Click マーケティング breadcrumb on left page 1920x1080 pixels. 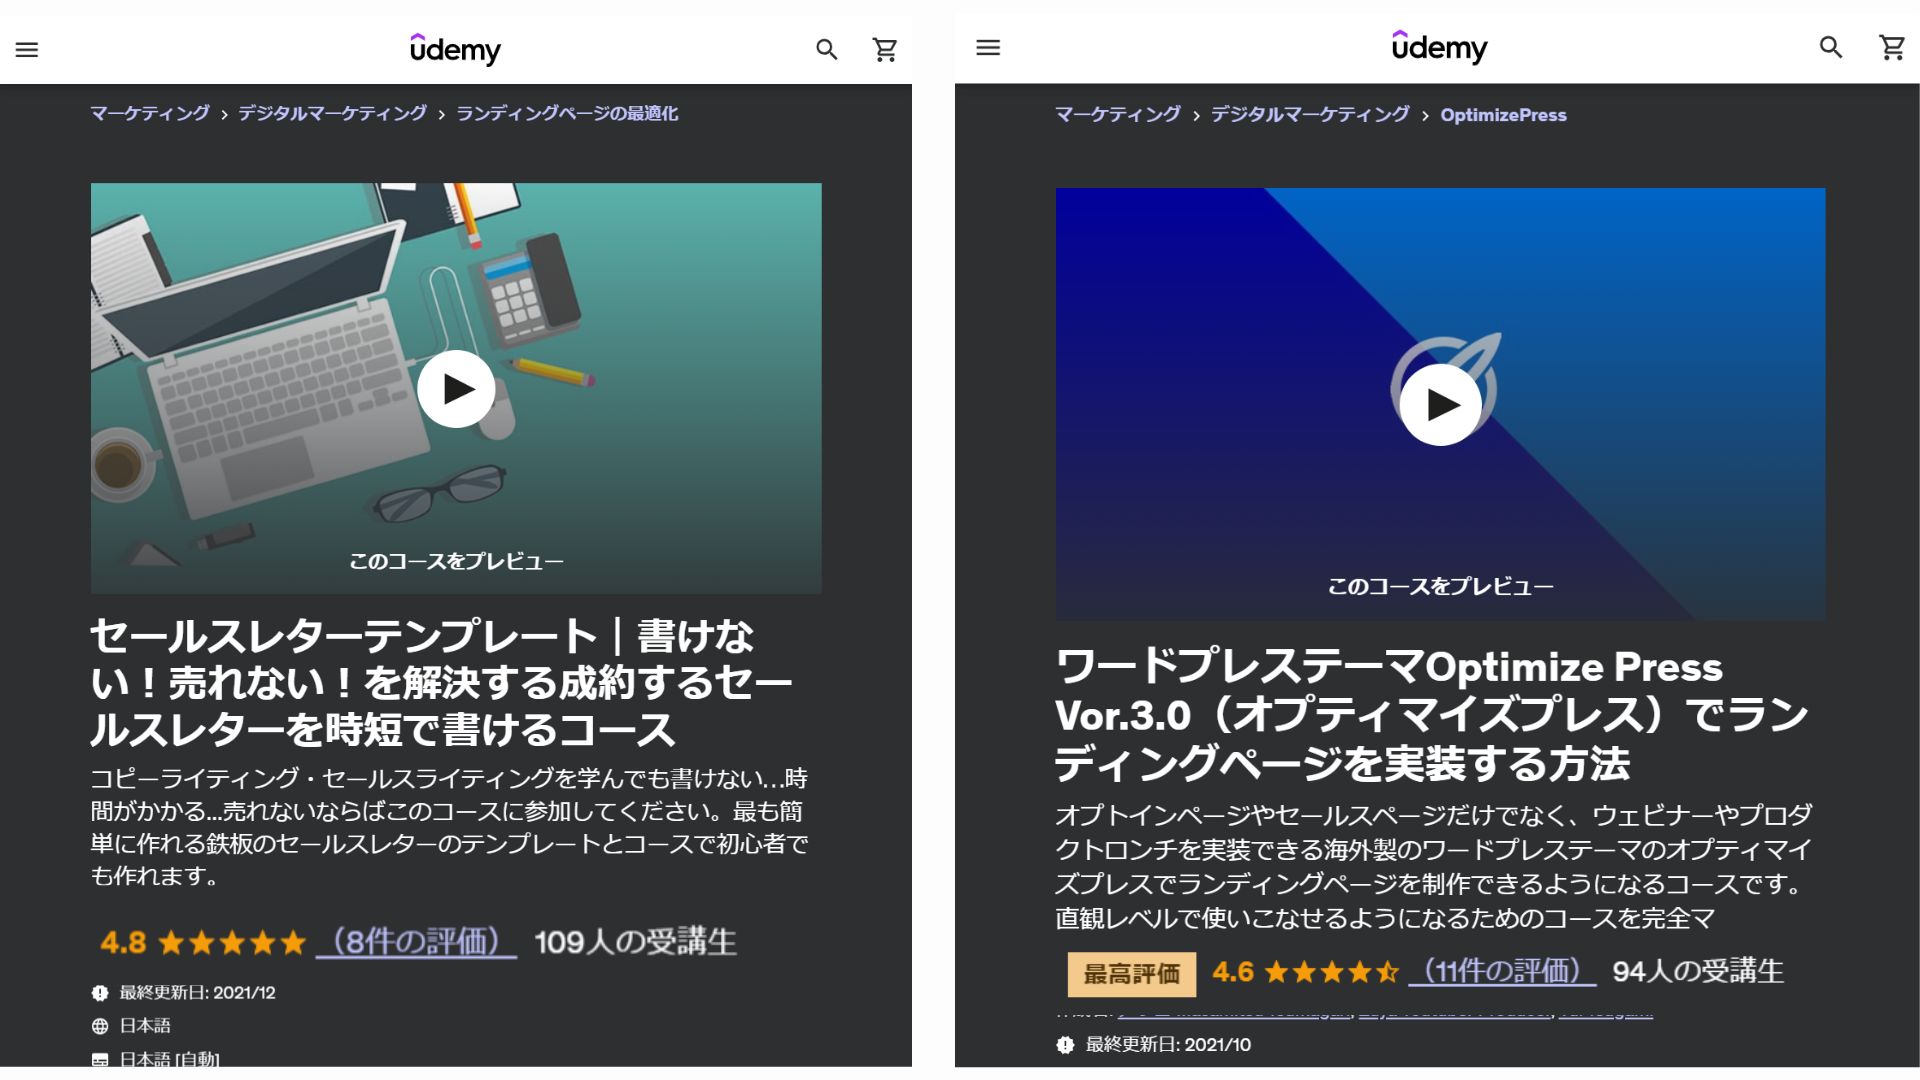150,114
